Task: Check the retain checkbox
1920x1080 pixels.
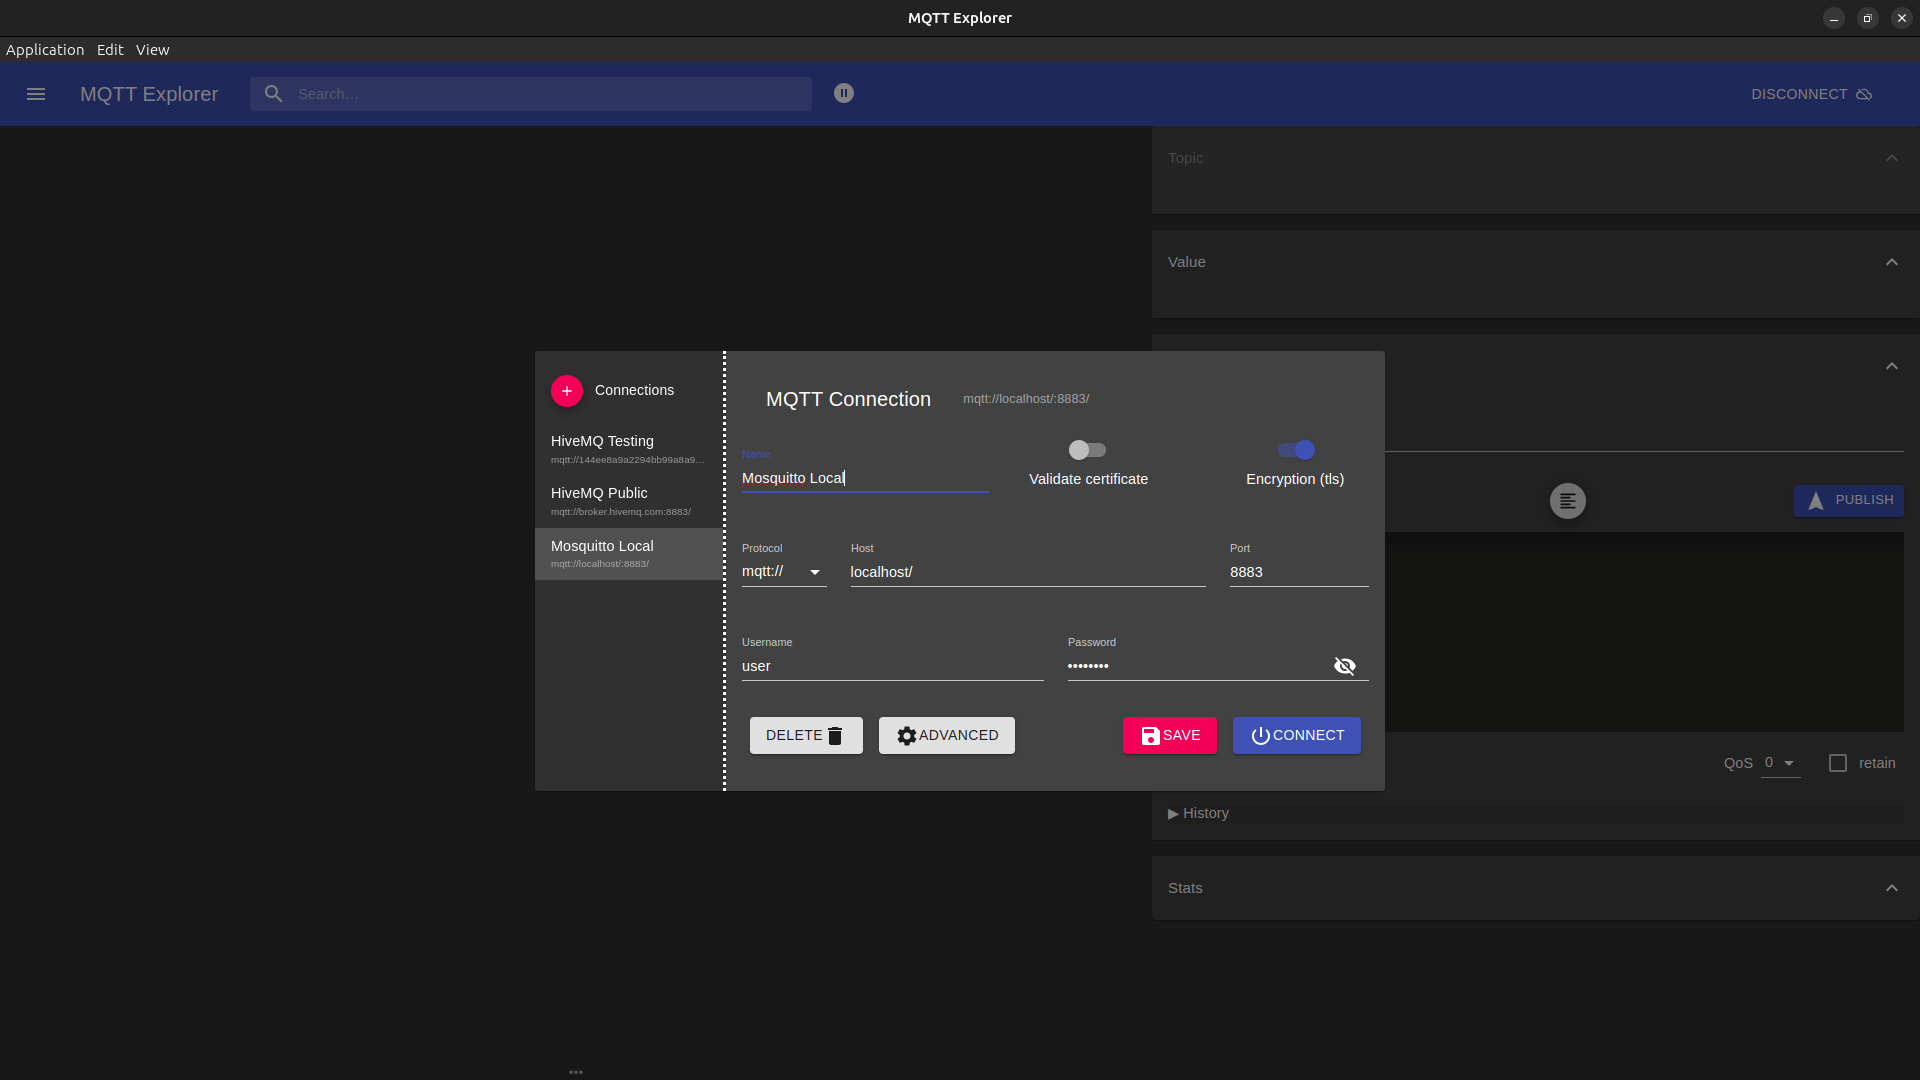Action: coord(1838,763)
